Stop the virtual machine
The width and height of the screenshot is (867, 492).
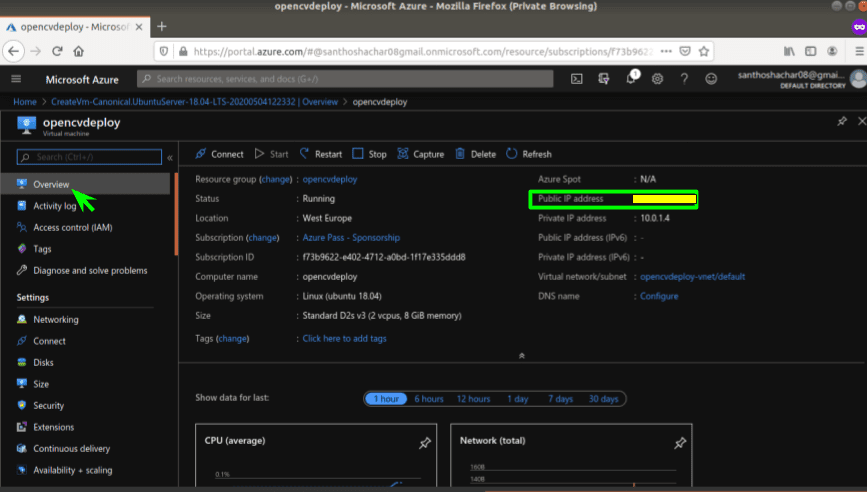click(369, 154)
